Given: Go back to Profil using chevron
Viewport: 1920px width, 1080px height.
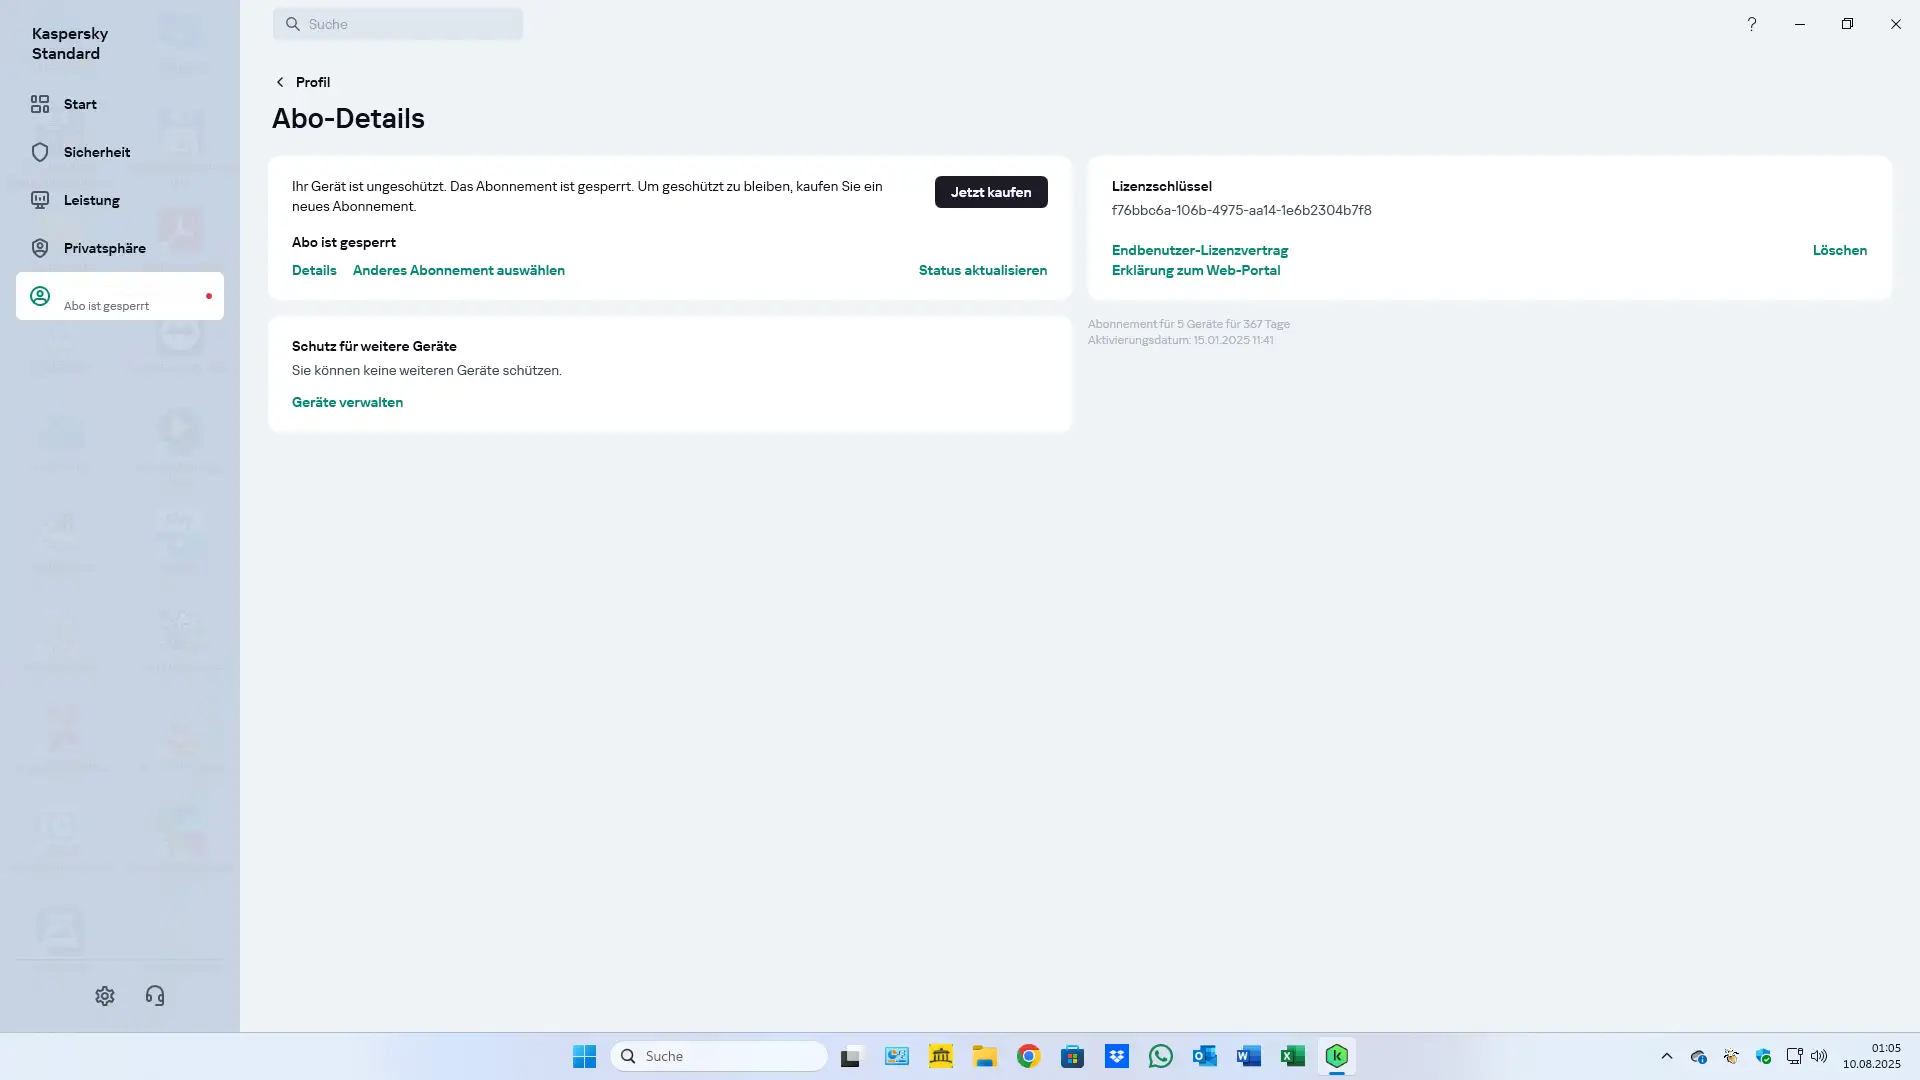Looking at the screenshot, I should [x=280, y=82].
